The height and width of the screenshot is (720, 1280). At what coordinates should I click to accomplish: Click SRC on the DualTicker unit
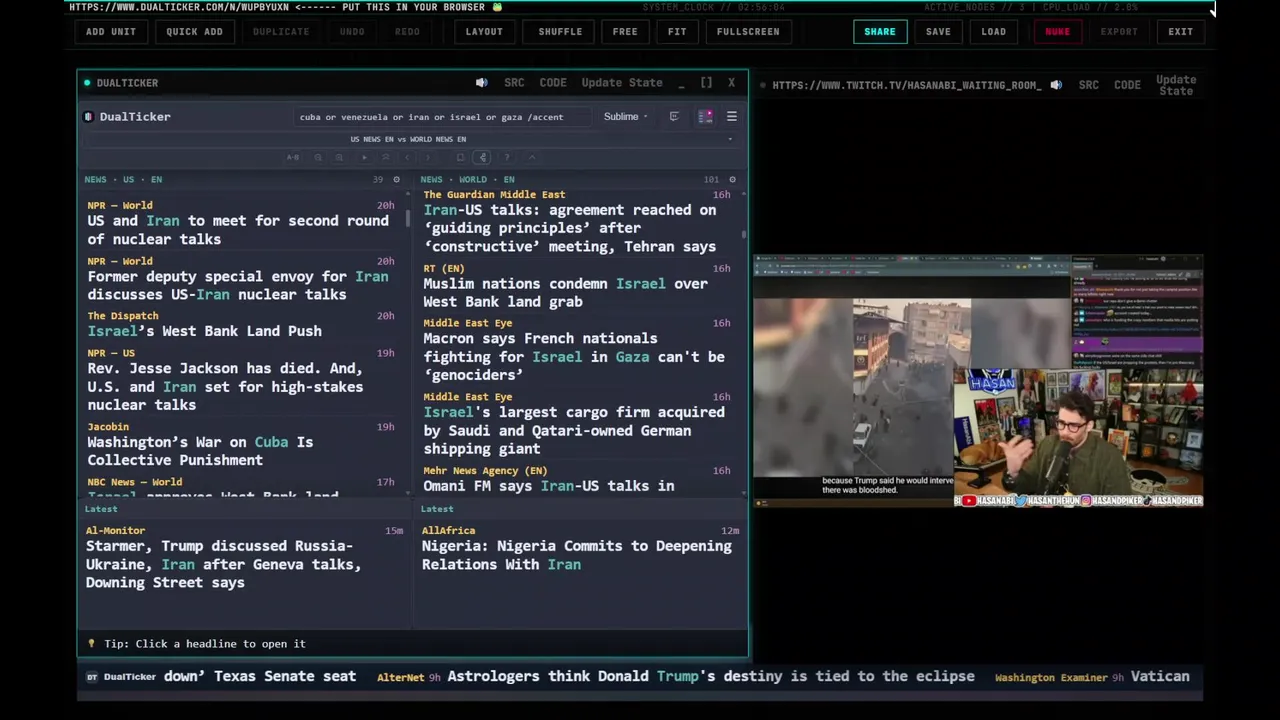(514, 83)
